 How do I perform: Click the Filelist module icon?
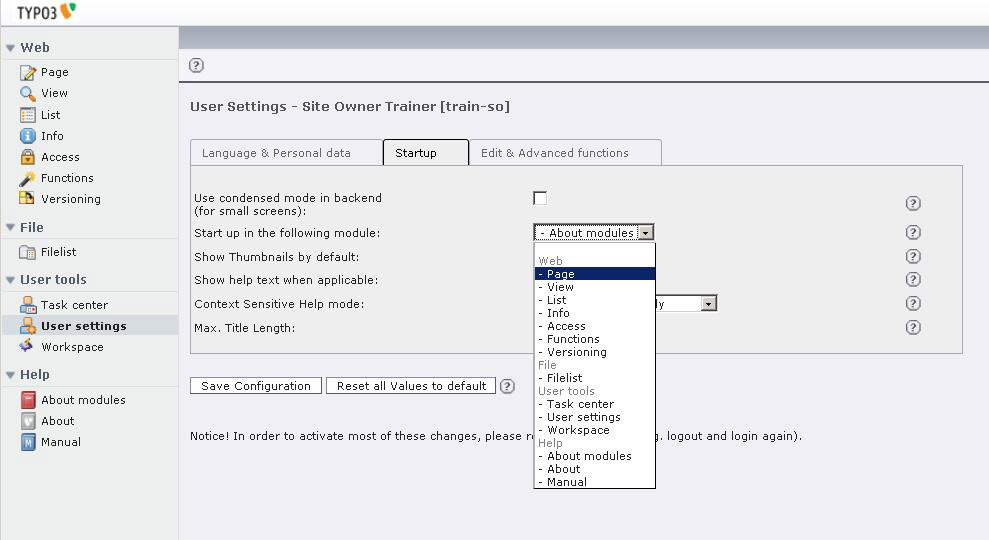(28, 252)
